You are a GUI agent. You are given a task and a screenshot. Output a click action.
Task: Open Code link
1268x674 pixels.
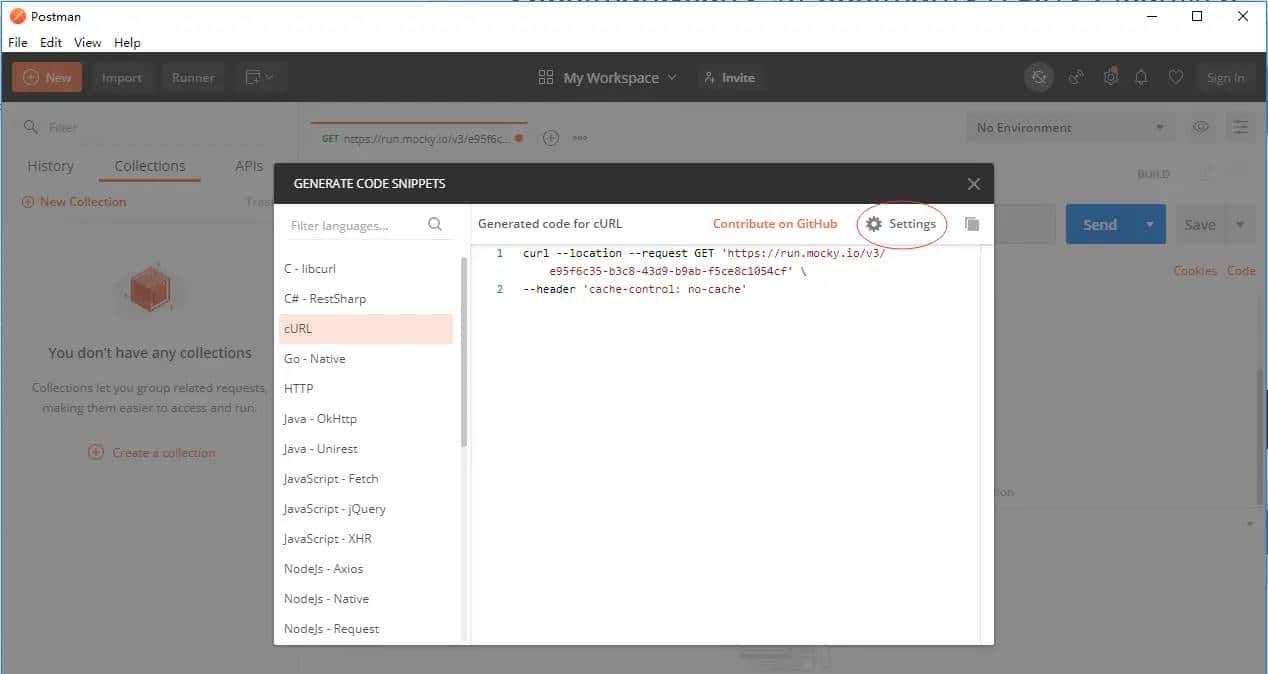coord(1241,271)
